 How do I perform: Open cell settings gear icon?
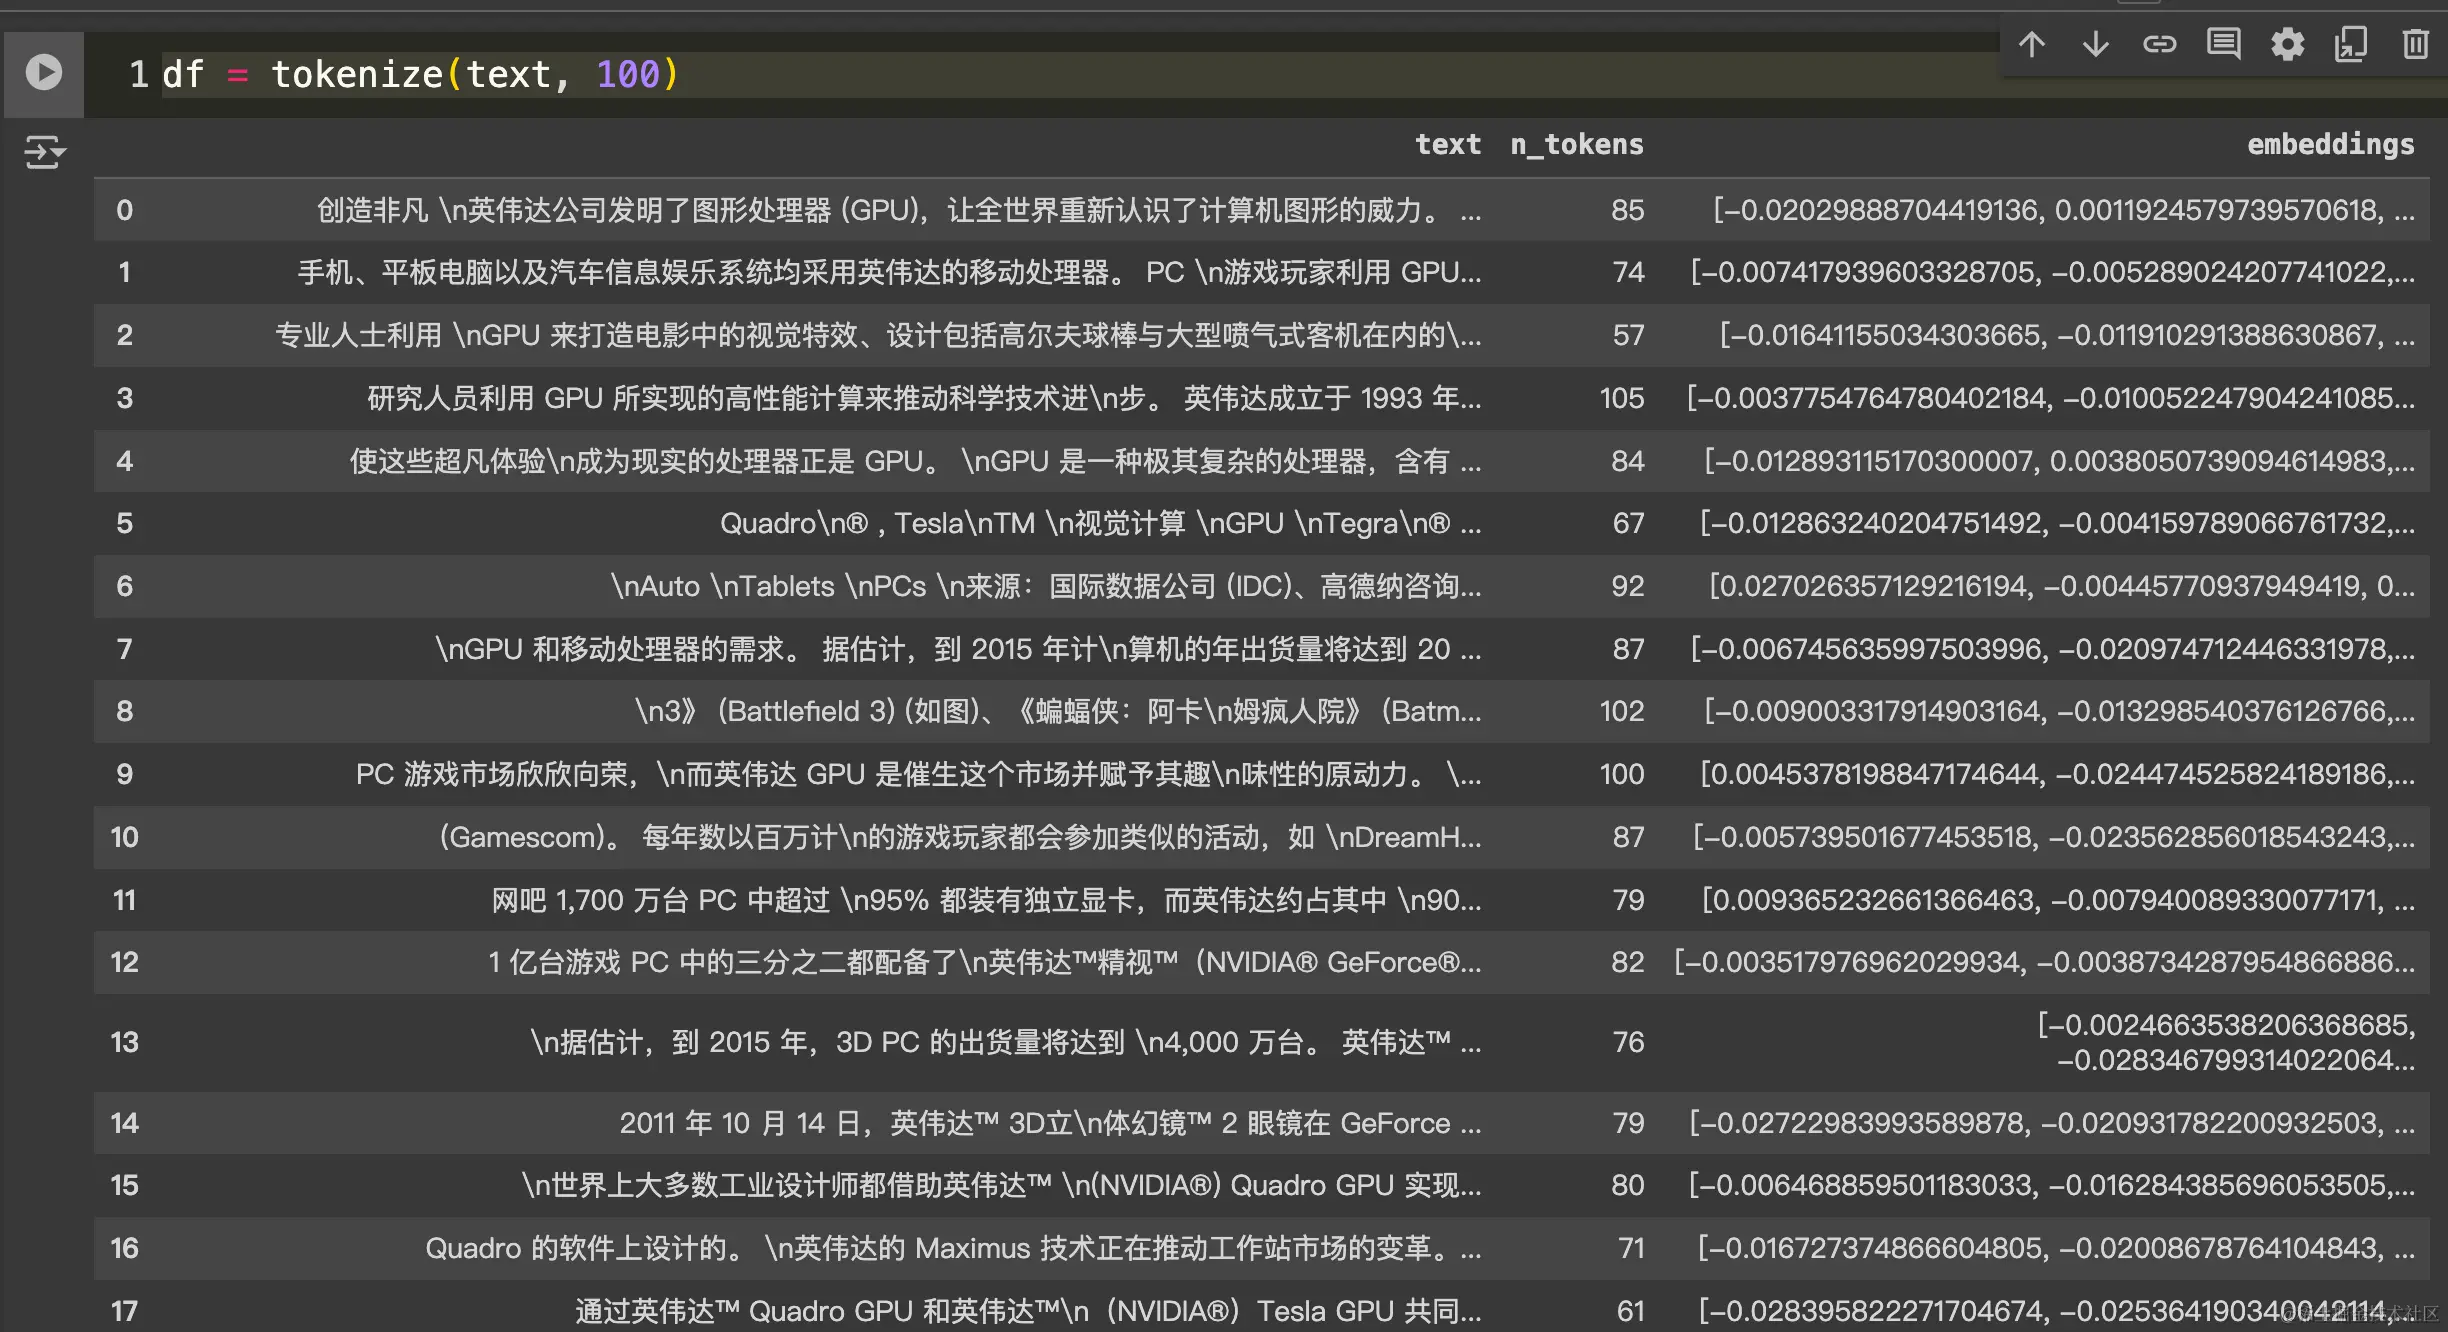pos(2287,45)
